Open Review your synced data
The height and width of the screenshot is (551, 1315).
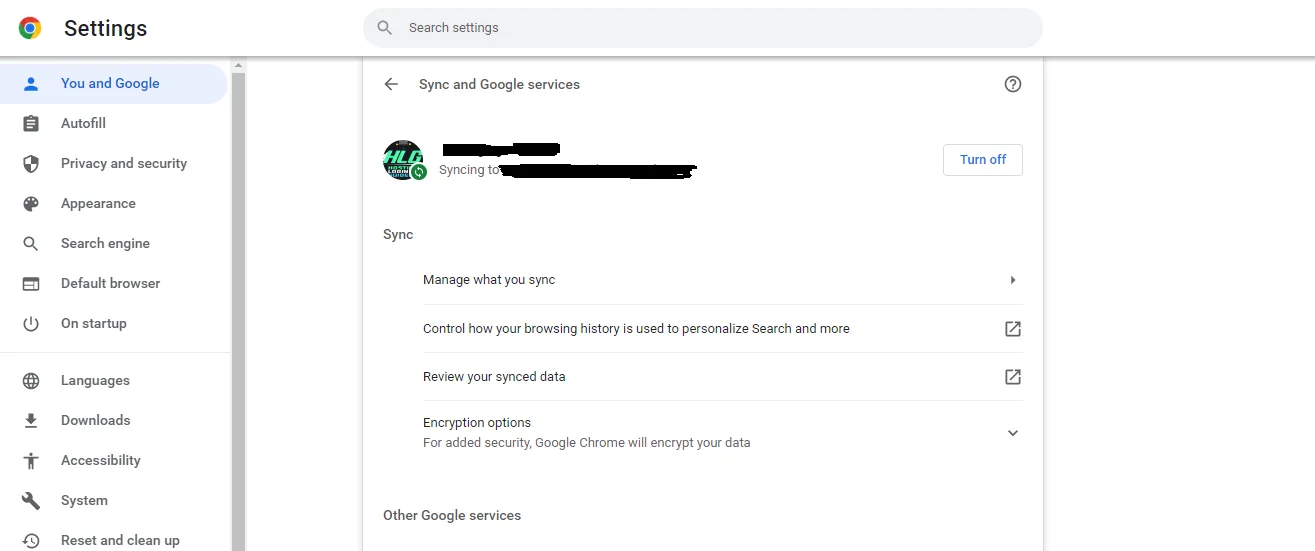click(723, 377)
